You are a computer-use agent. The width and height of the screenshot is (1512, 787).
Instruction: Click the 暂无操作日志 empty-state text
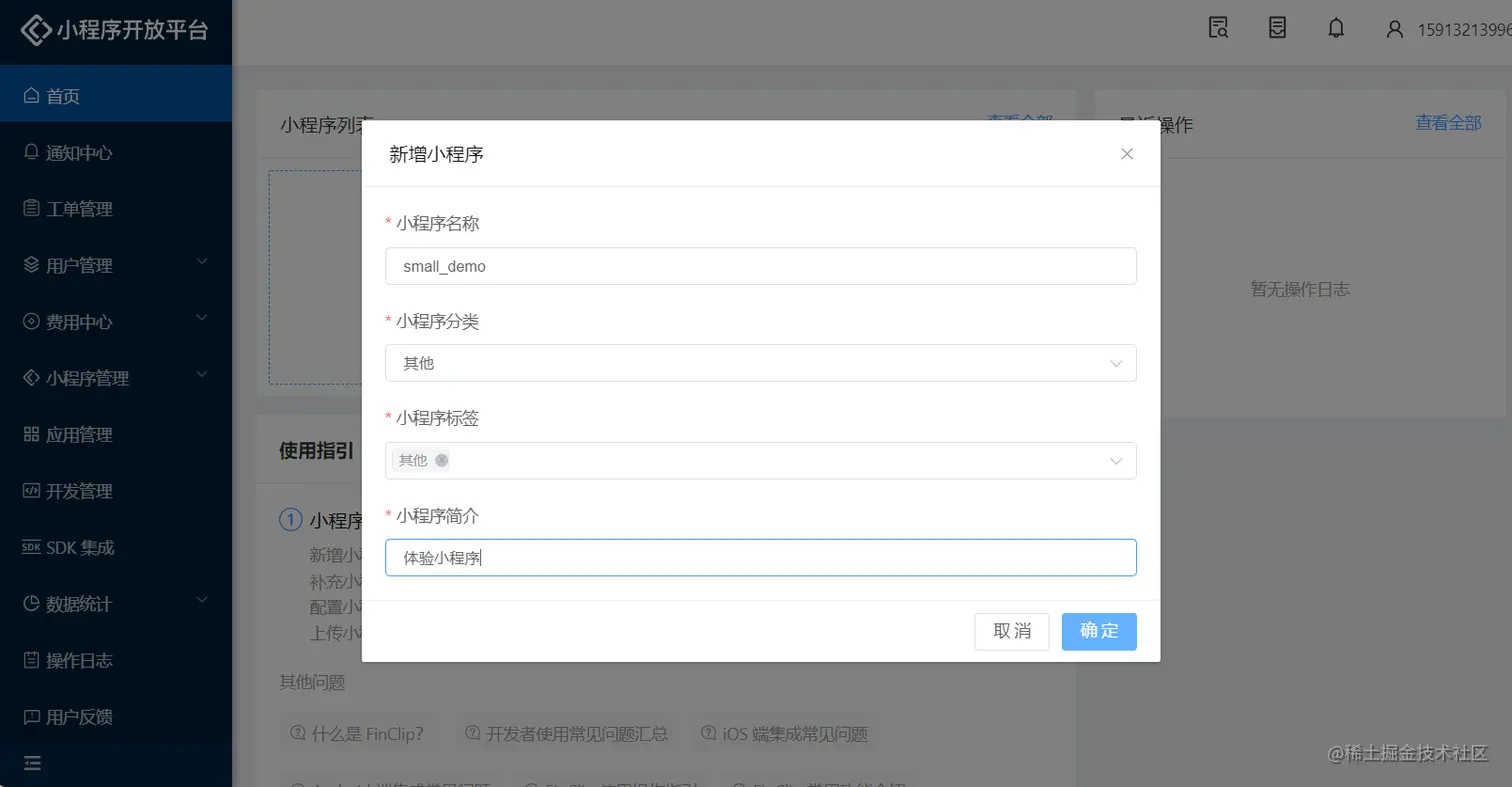[x=1300, y=289]
